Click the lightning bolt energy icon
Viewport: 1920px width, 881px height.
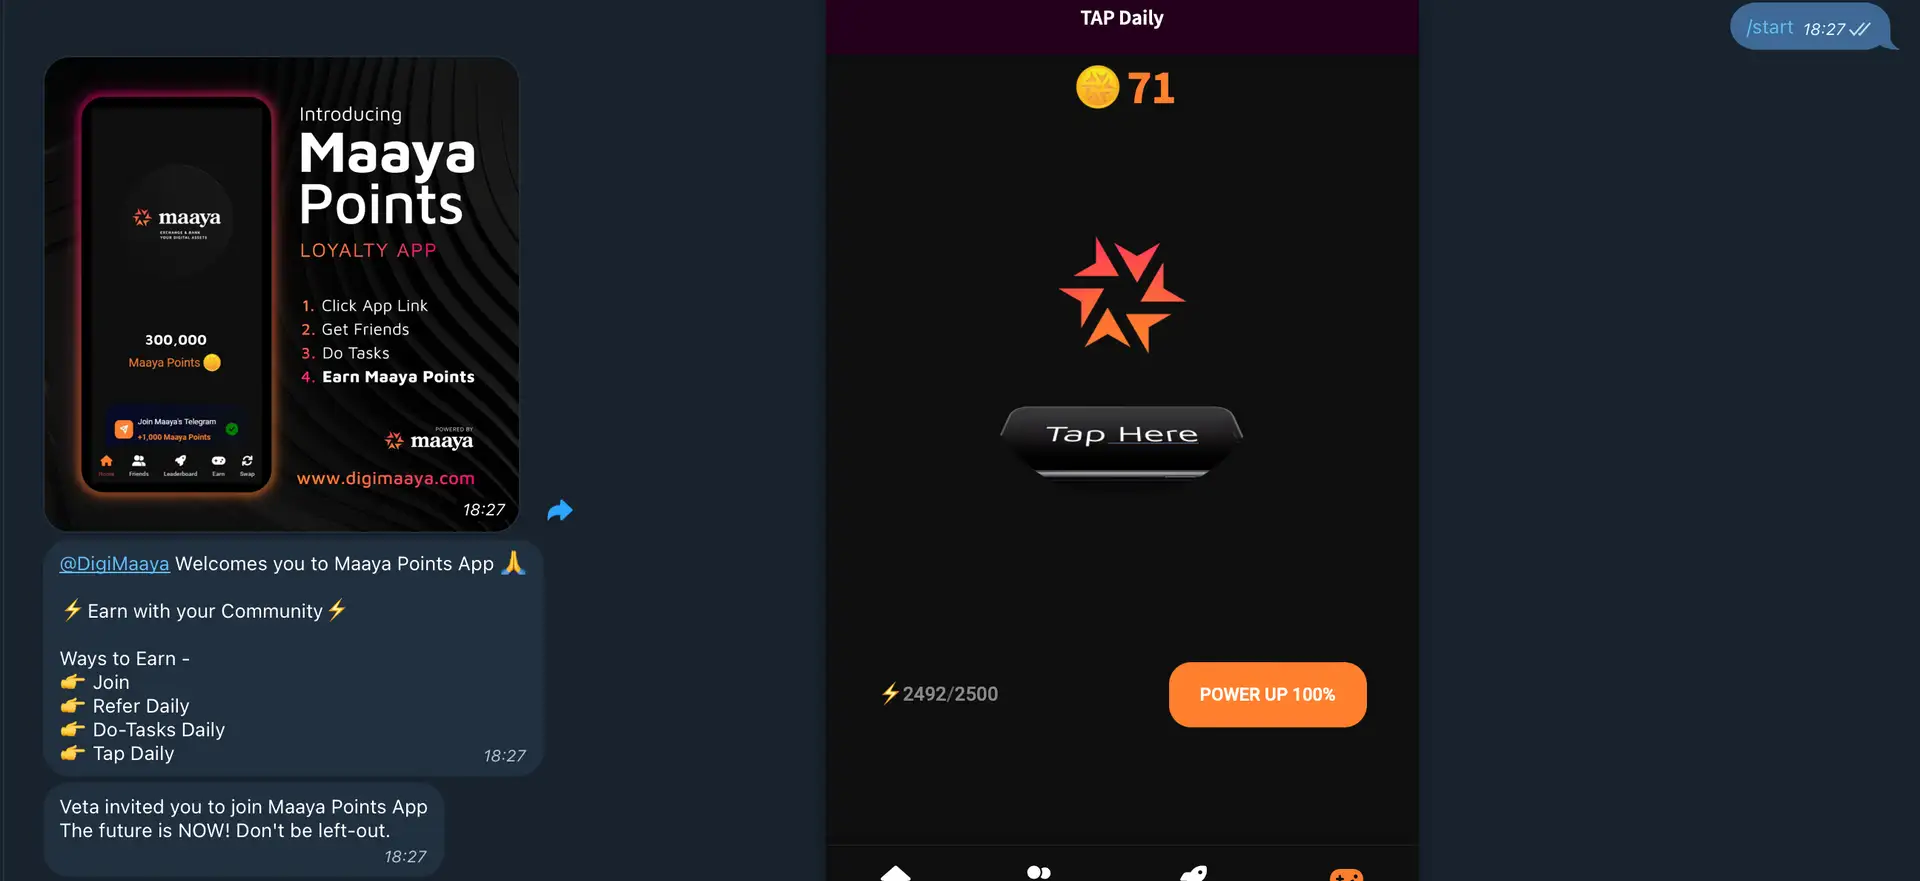890,693
